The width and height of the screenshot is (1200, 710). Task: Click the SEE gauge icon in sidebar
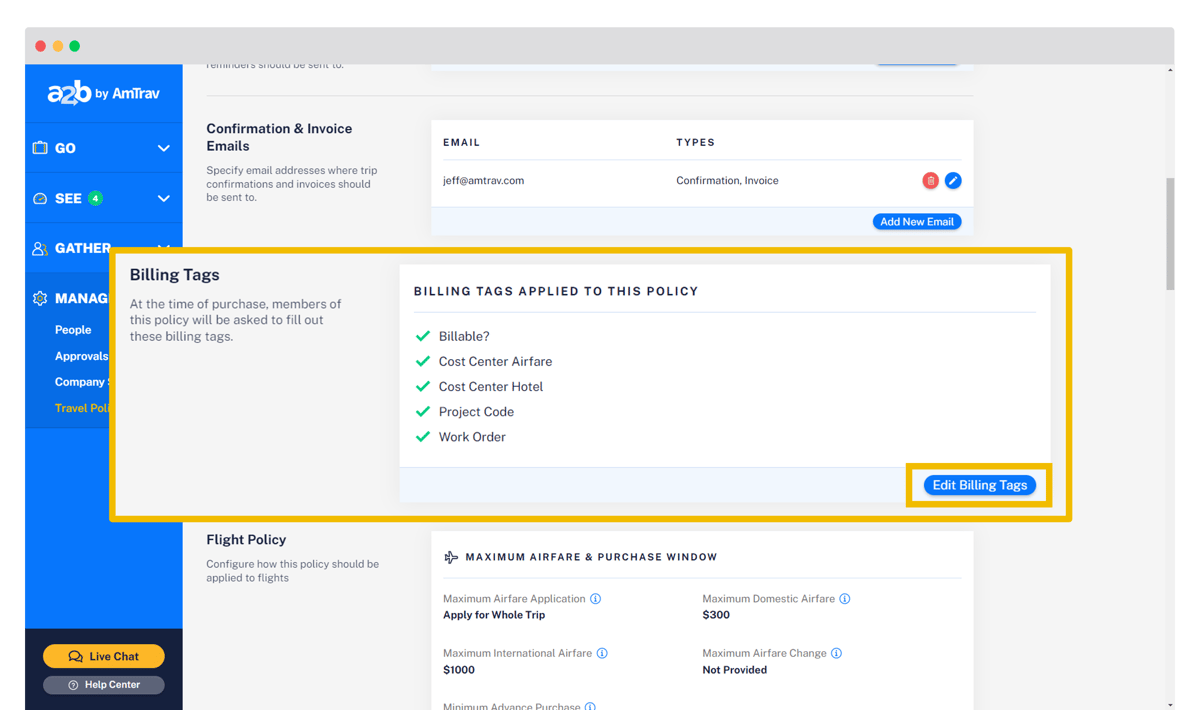click(x=40, y=198)
